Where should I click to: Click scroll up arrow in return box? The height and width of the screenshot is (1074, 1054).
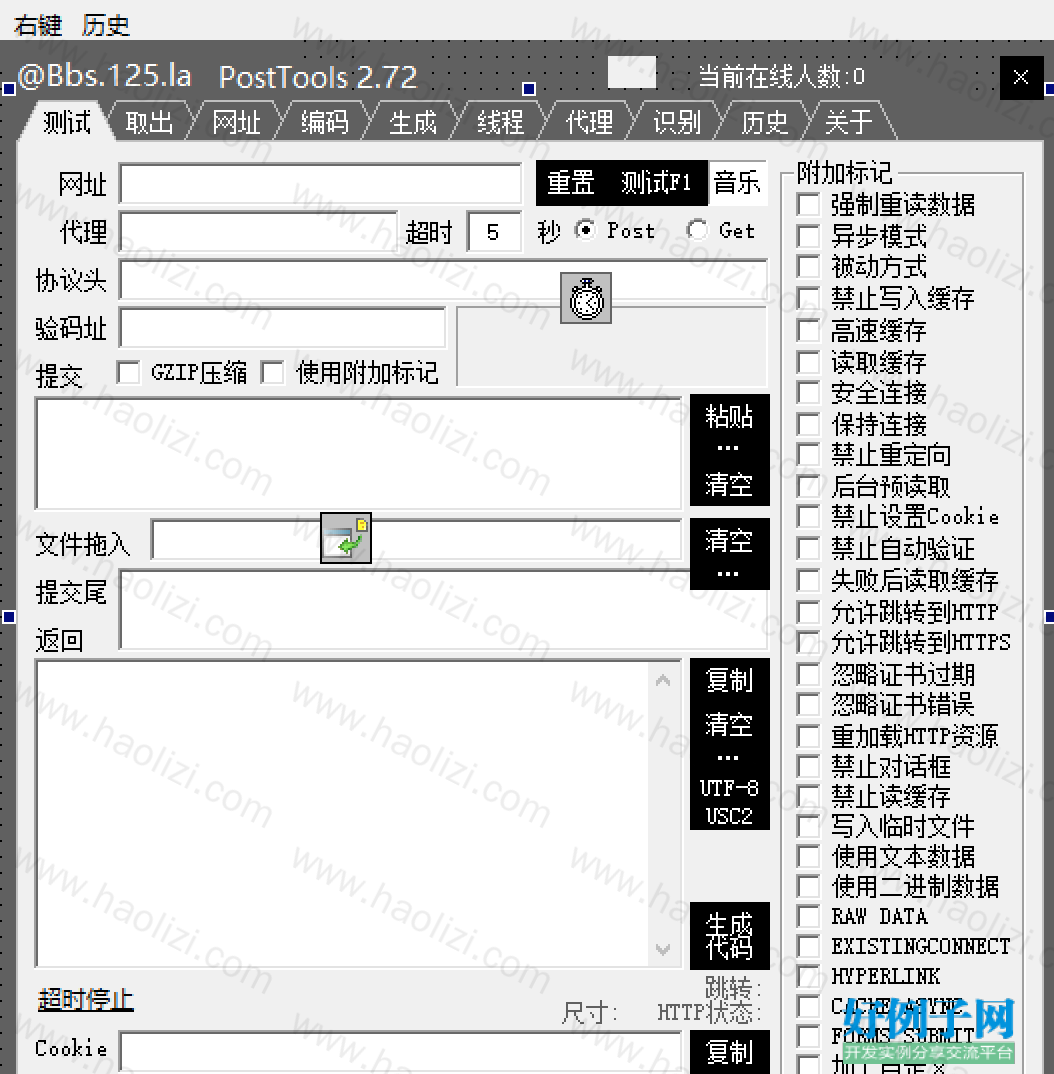[663, 680]
